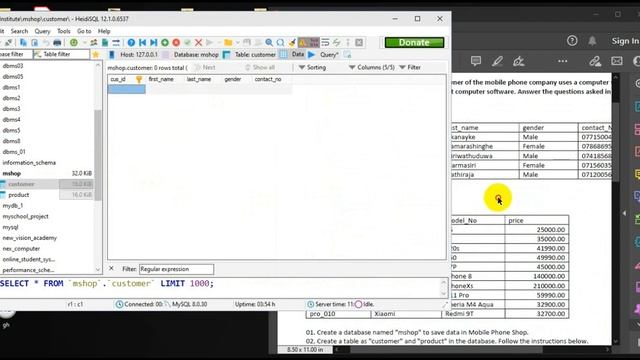Switch to the Data tab

[x=293, y=54]
